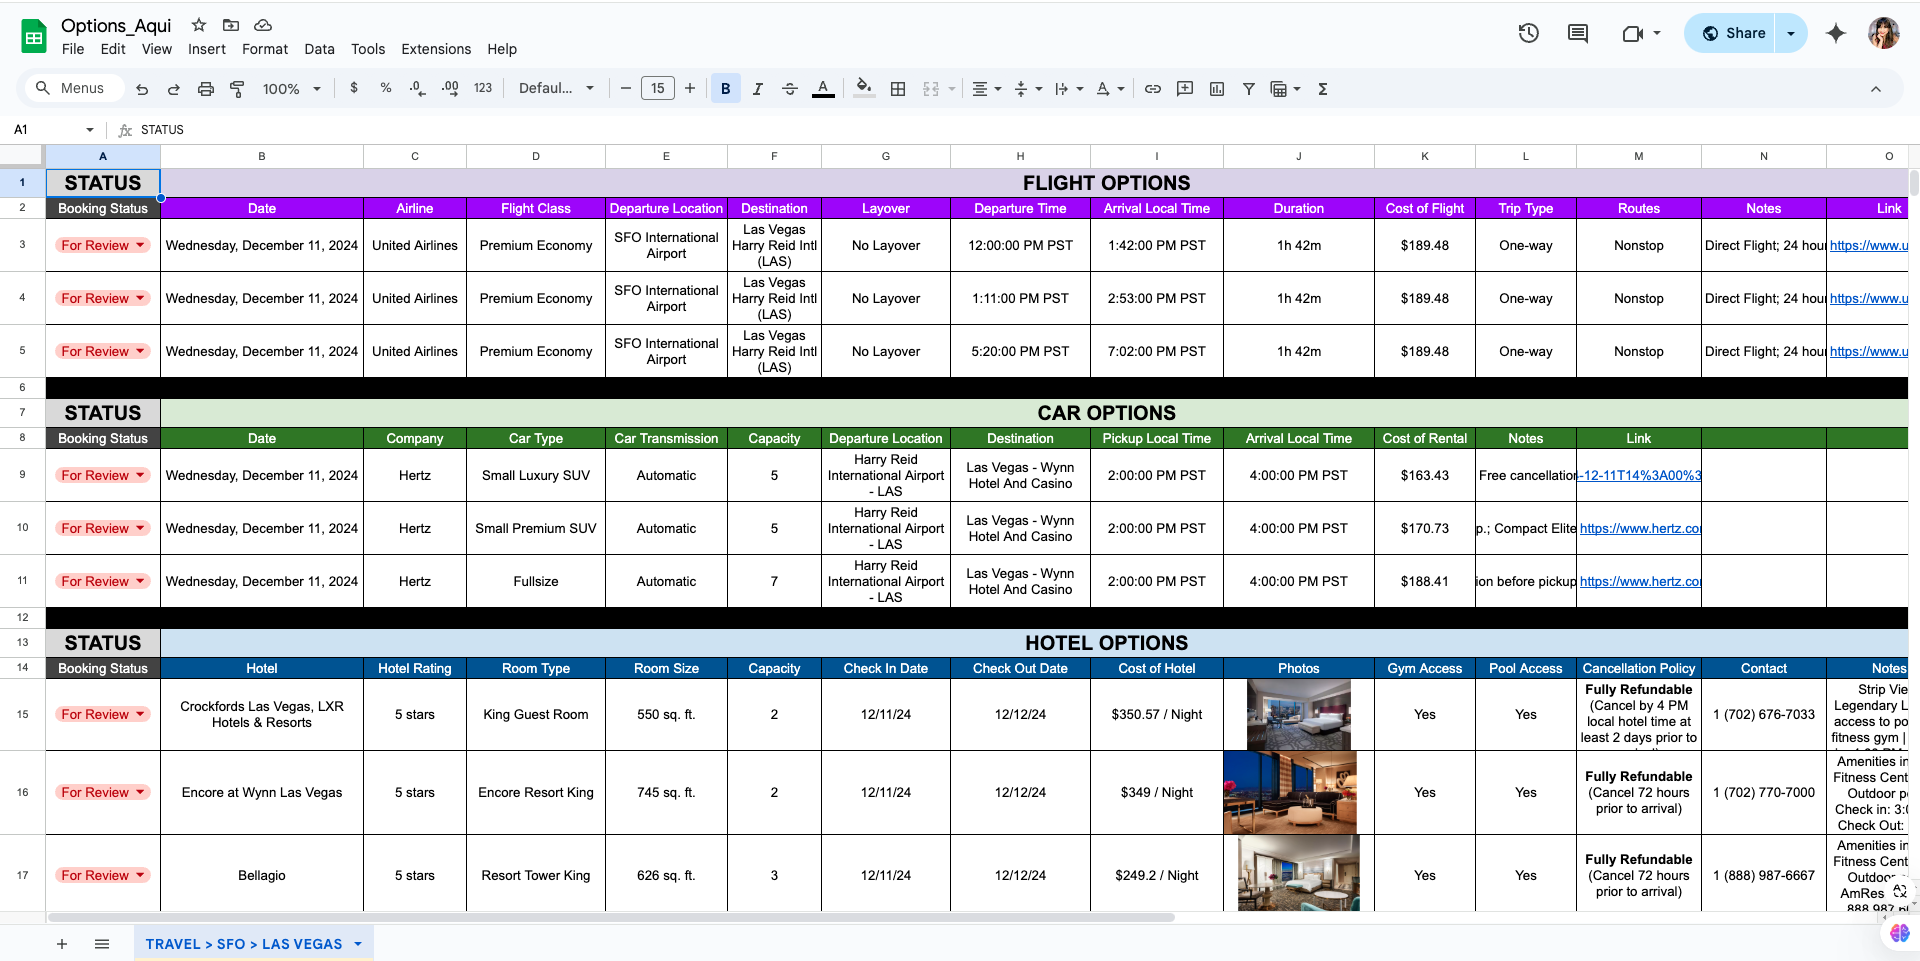Open the text color picker
Screen dimensions: 1920x961
tap(823, 89)
